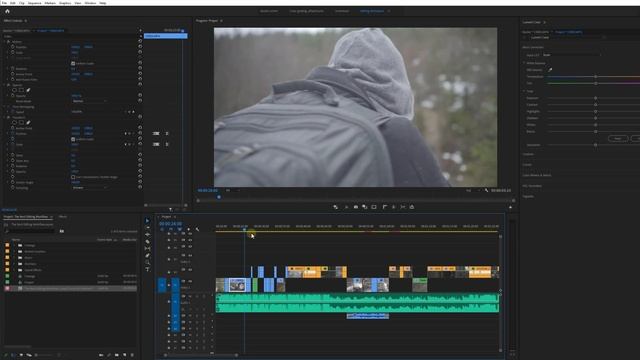The width and height of the screenshot is (640, 360).
Task: Collapse the White Balance group in Lumetri
Action: [x=524, y=63]
